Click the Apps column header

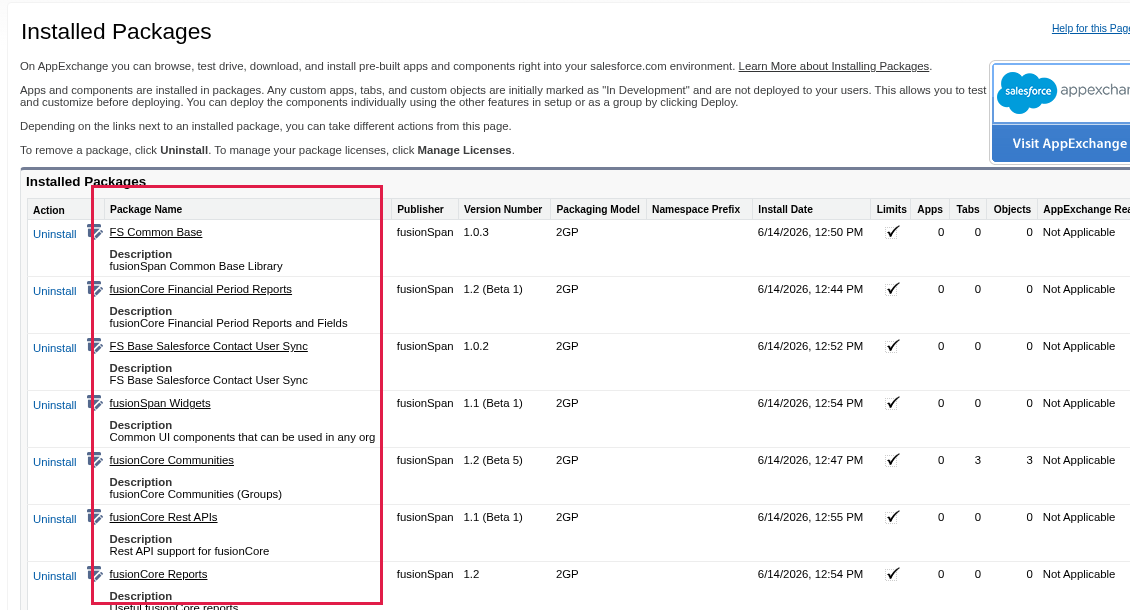pyautogui.click(x=930, y=209)
